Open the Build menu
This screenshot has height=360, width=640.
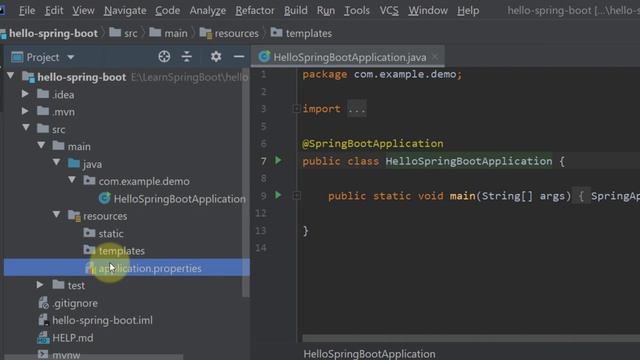pos(296,11)
